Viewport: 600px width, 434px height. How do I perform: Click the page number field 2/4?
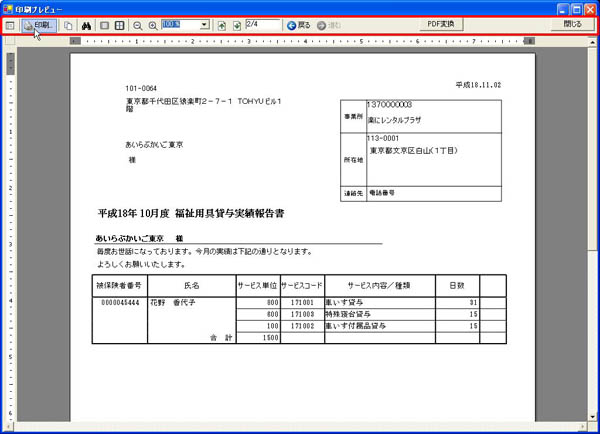click(x=263, y=24)
